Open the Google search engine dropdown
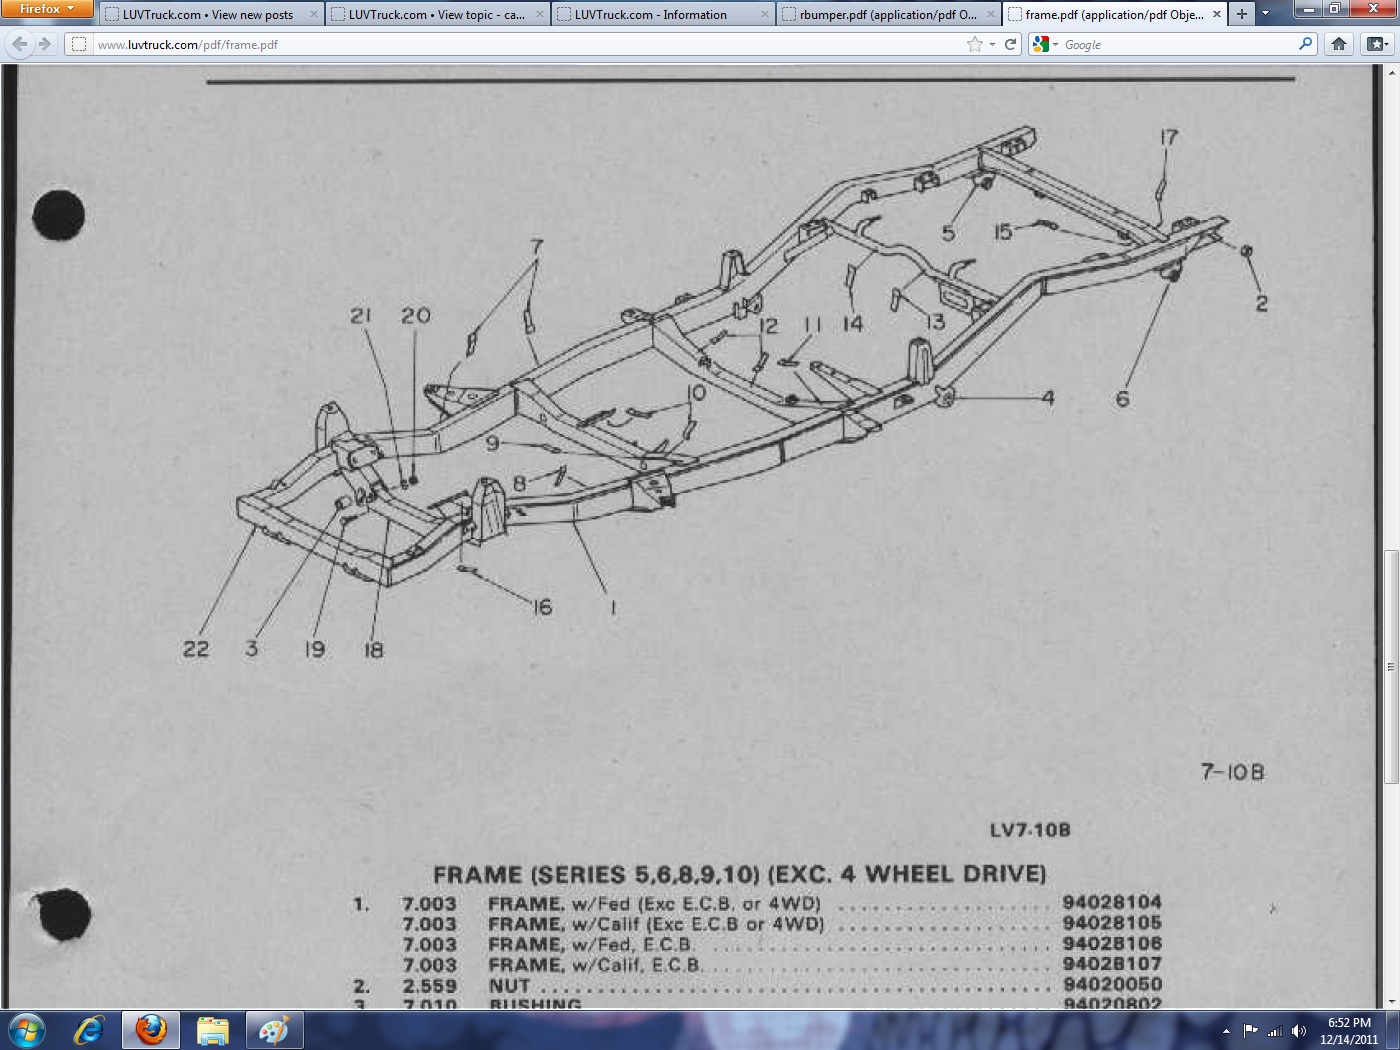 pos(1045,44)
